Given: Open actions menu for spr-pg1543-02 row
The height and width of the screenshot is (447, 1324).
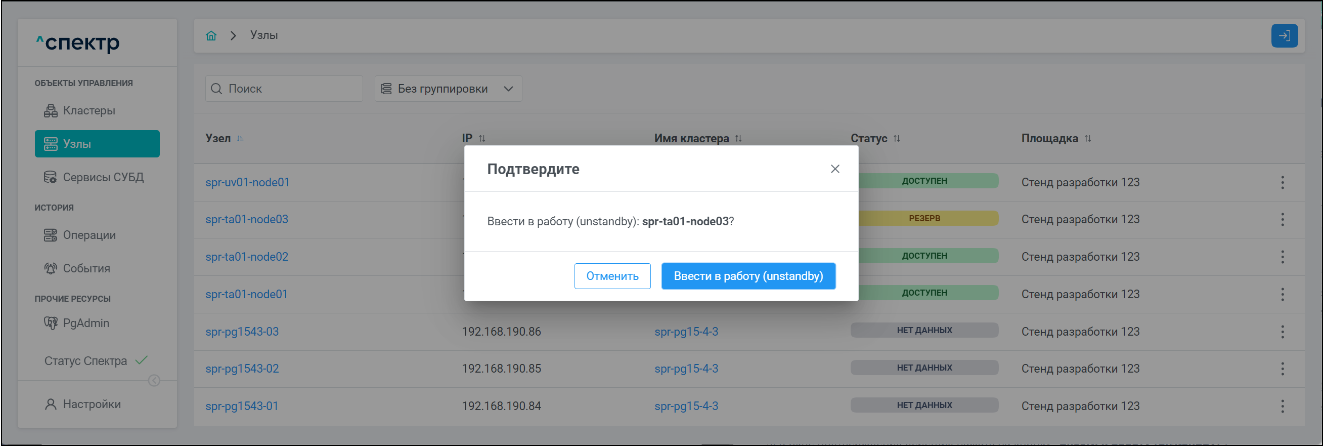Looking at the screenshot, I should [1282, 369].
